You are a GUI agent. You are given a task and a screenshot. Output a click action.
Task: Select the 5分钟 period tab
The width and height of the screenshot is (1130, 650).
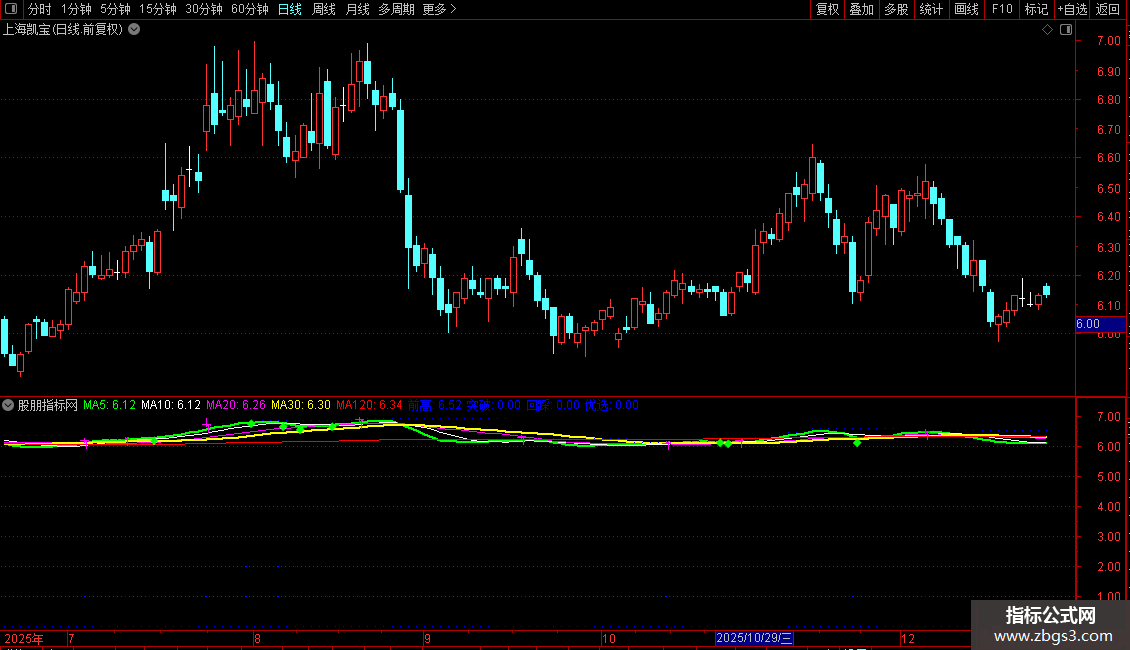[x=115, y=9]
